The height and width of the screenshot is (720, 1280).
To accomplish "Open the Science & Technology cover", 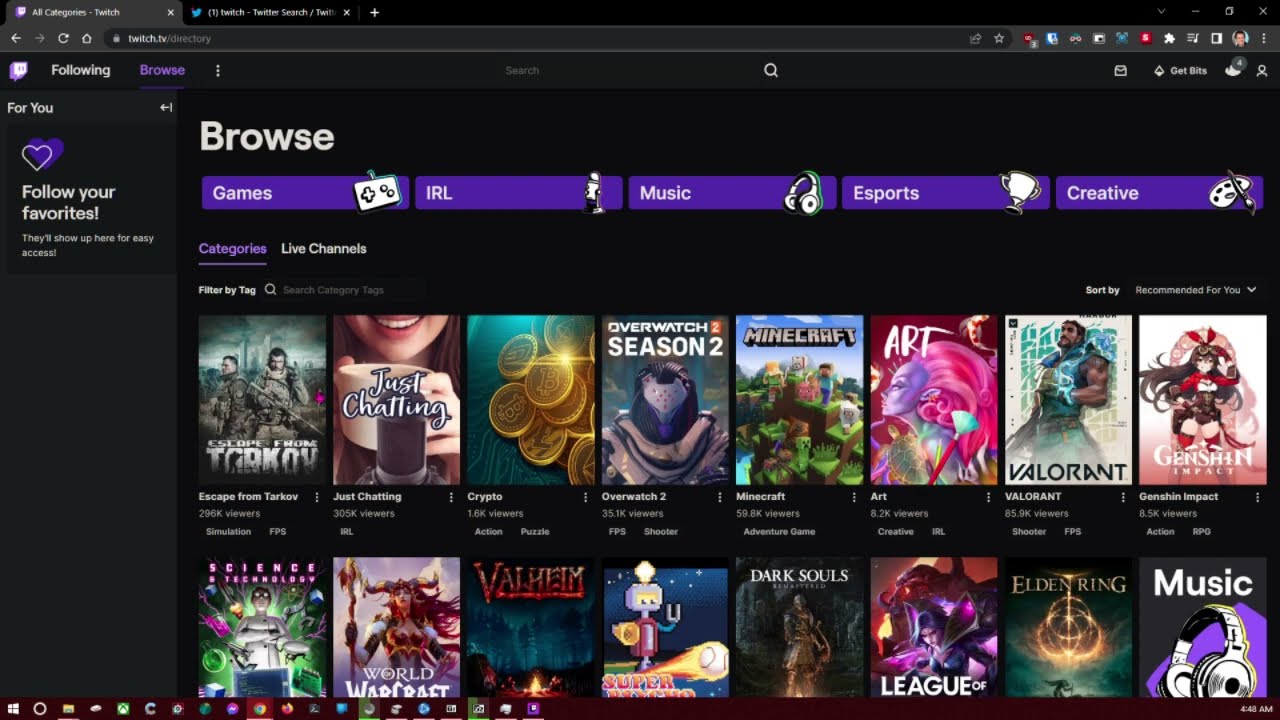I will (262, 627).
